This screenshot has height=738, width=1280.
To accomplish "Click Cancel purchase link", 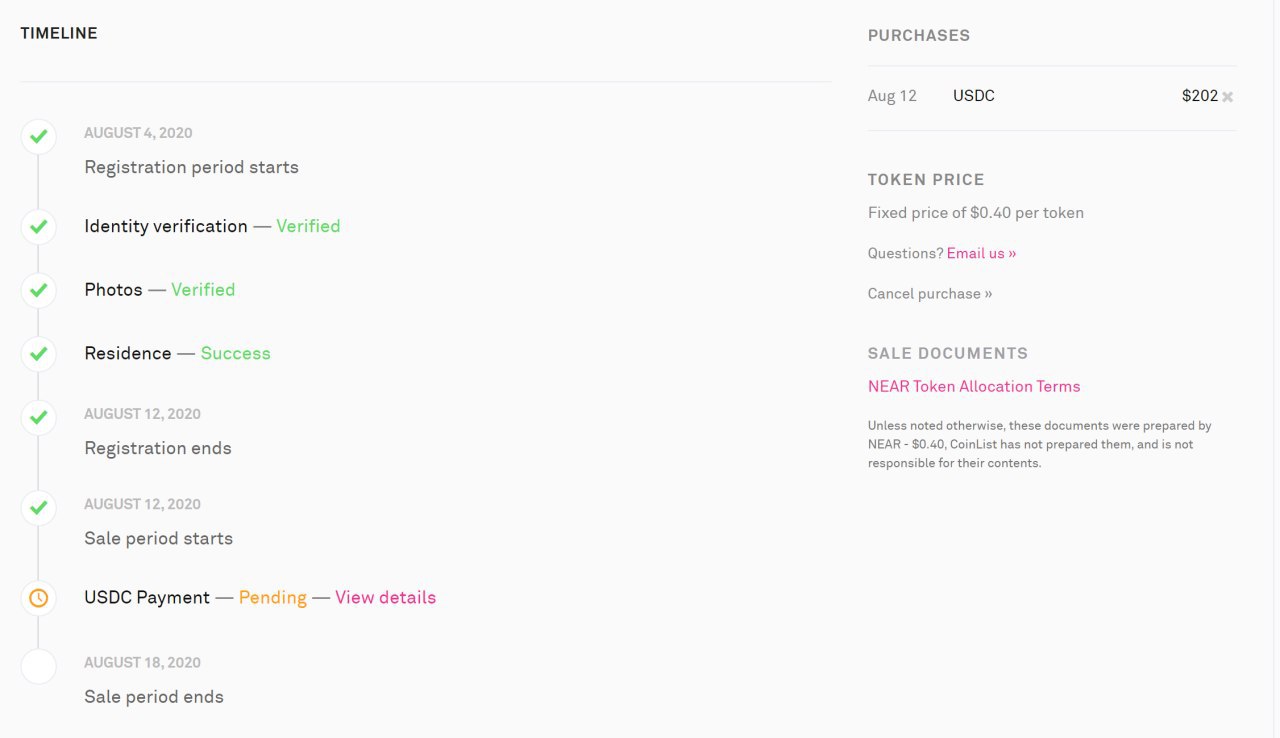I will (930, 293).
